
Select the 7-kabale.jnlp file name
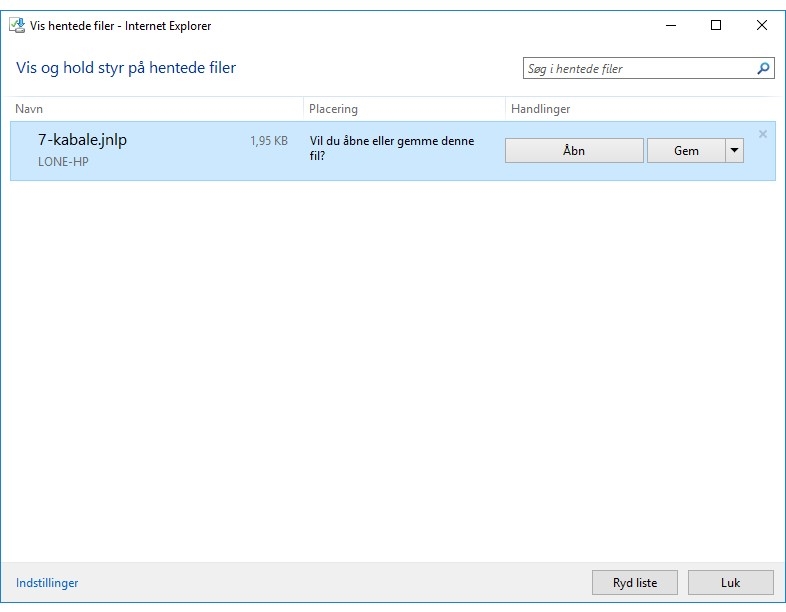[x=82, y=140]
